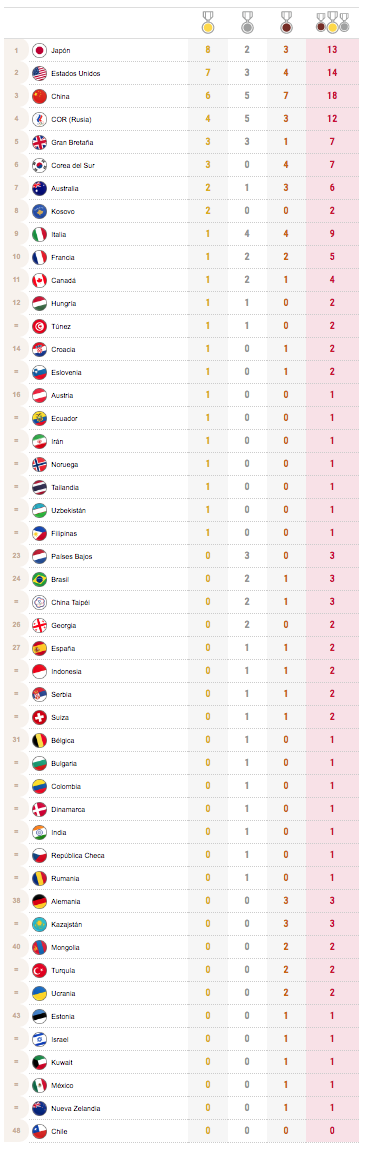
Task: Click the Canadá flag icon
Action: click(40, 280)
